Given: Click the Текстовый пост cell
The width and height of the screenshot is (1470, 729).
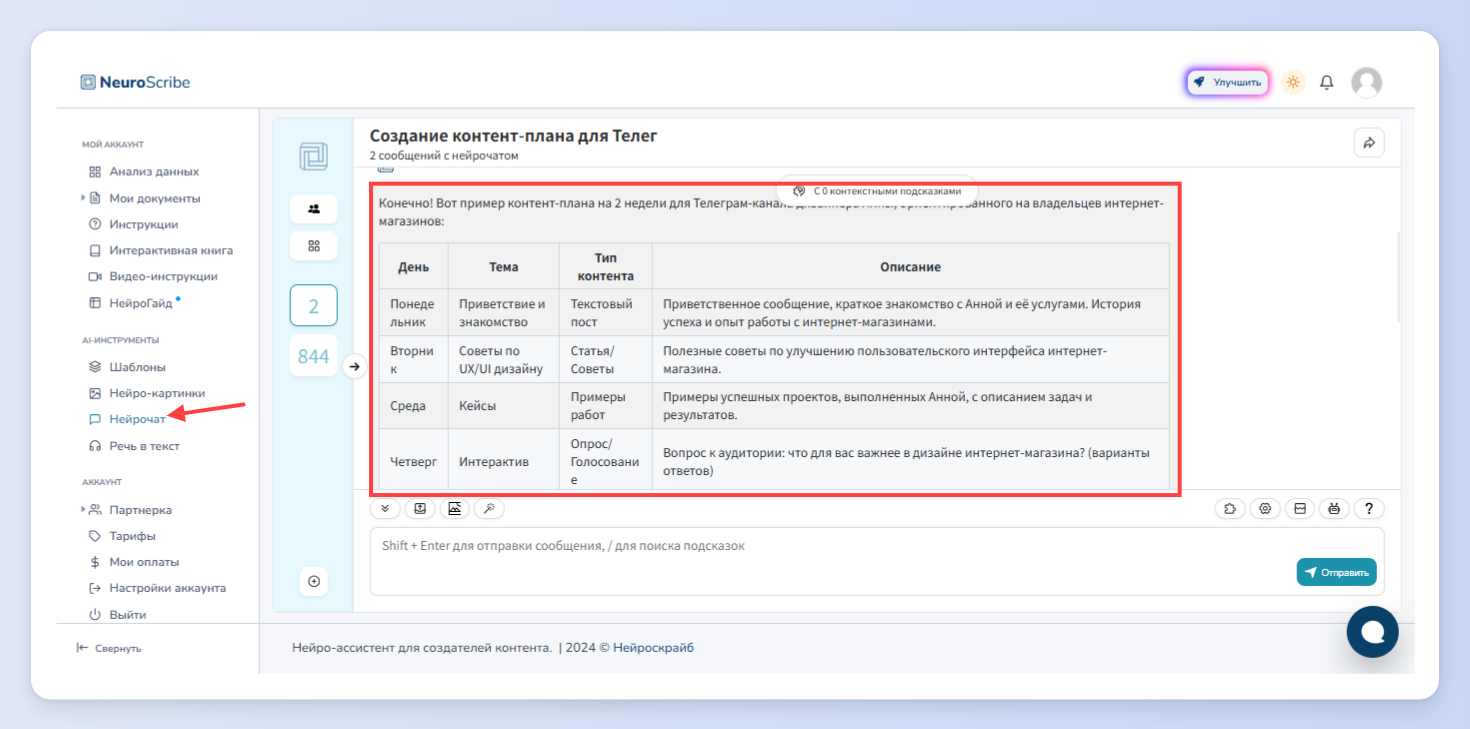Looking at the screenshot, I should click(x=605, y=313).
